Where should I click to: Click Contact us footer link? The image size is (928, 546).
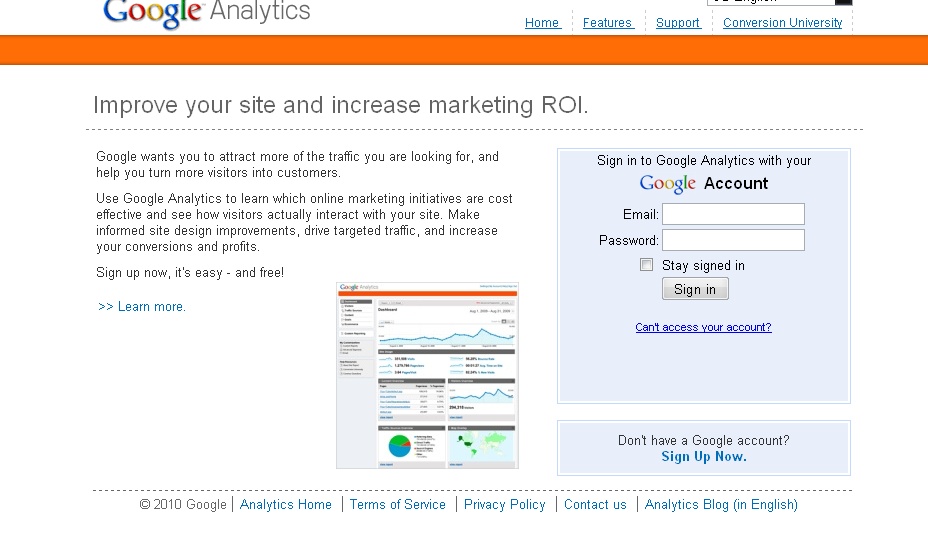(595, 505)
